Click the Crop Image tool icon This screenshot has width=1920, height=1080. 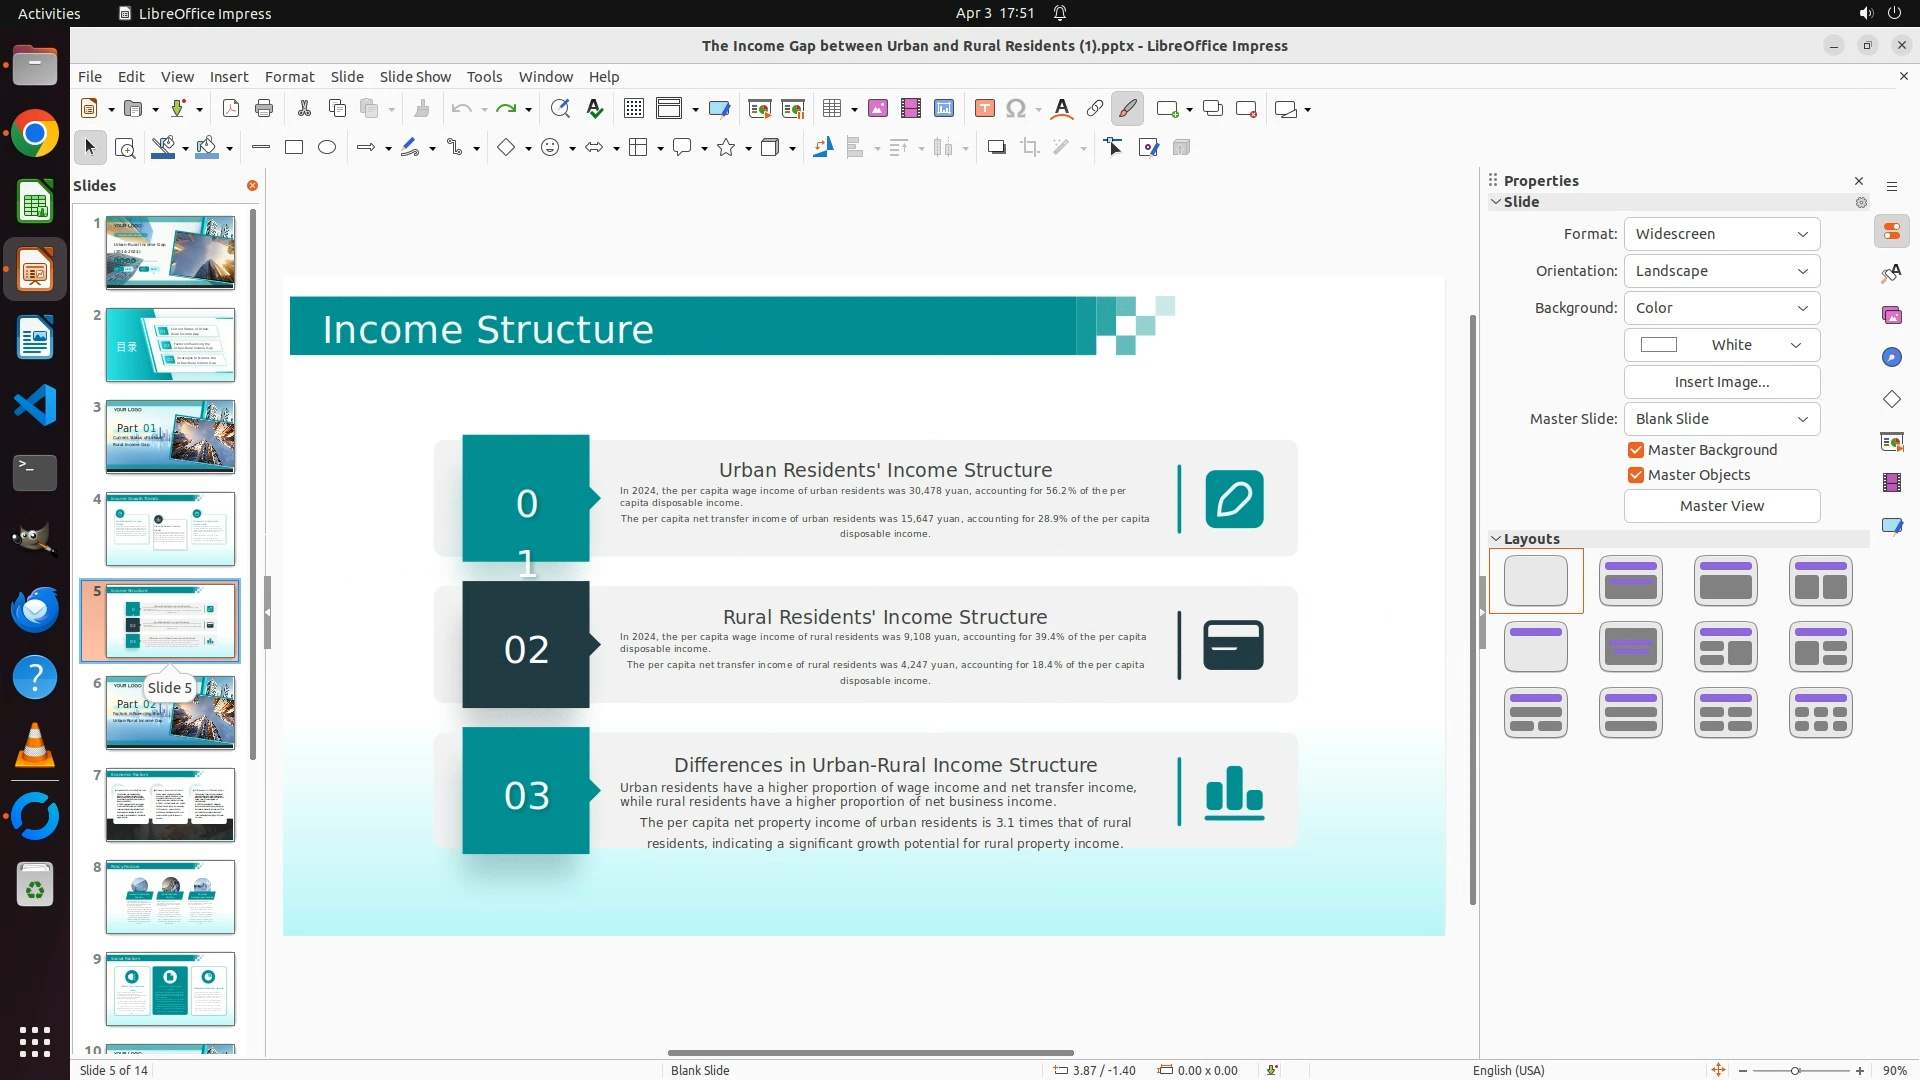click(x=1029, y=148)
